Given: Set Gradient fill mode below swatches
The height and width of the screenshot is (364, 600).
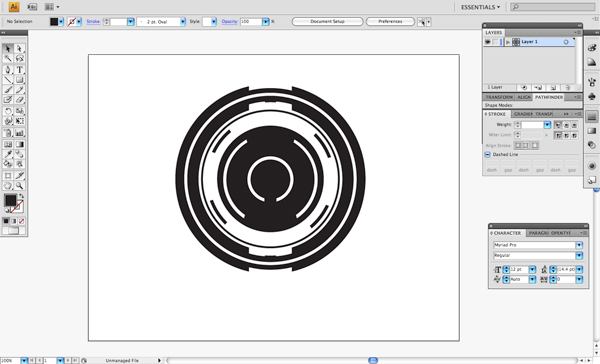Looking at the screenshot, I should tap(14, 221).
